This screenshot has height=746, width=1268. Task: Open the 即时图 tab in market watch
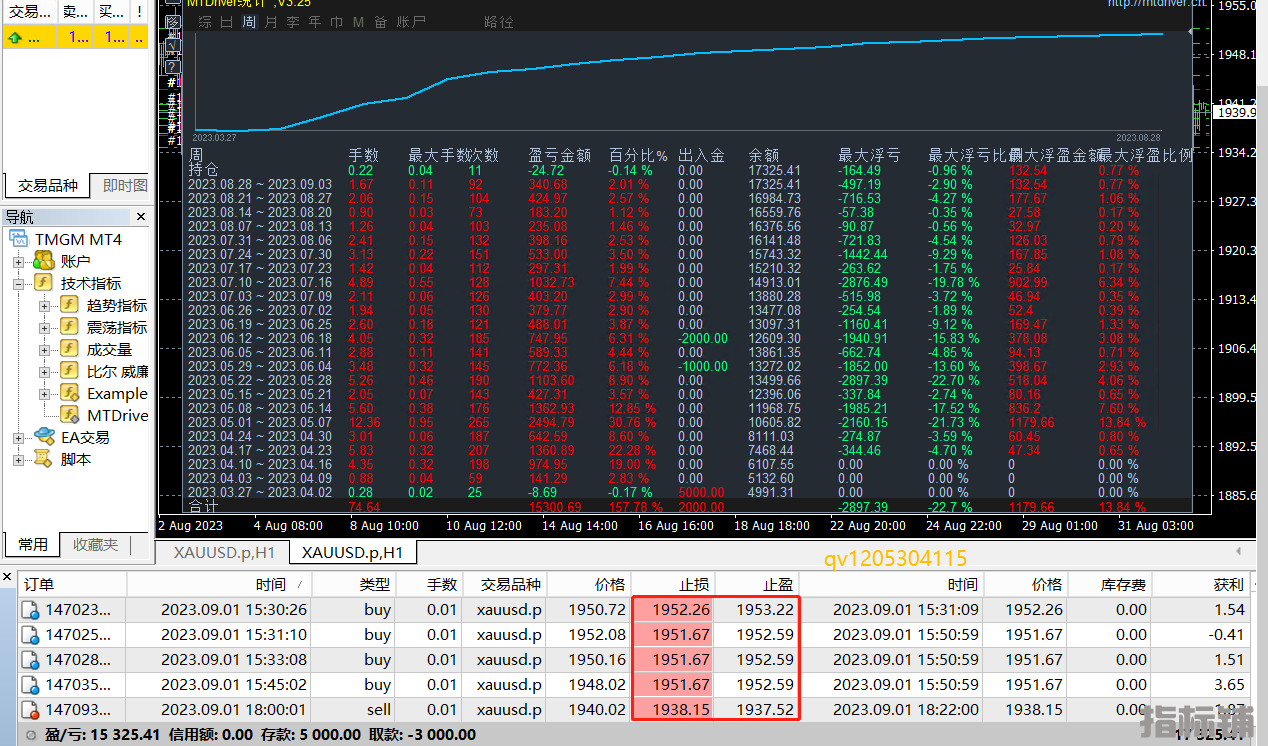[x=124, y=185]
